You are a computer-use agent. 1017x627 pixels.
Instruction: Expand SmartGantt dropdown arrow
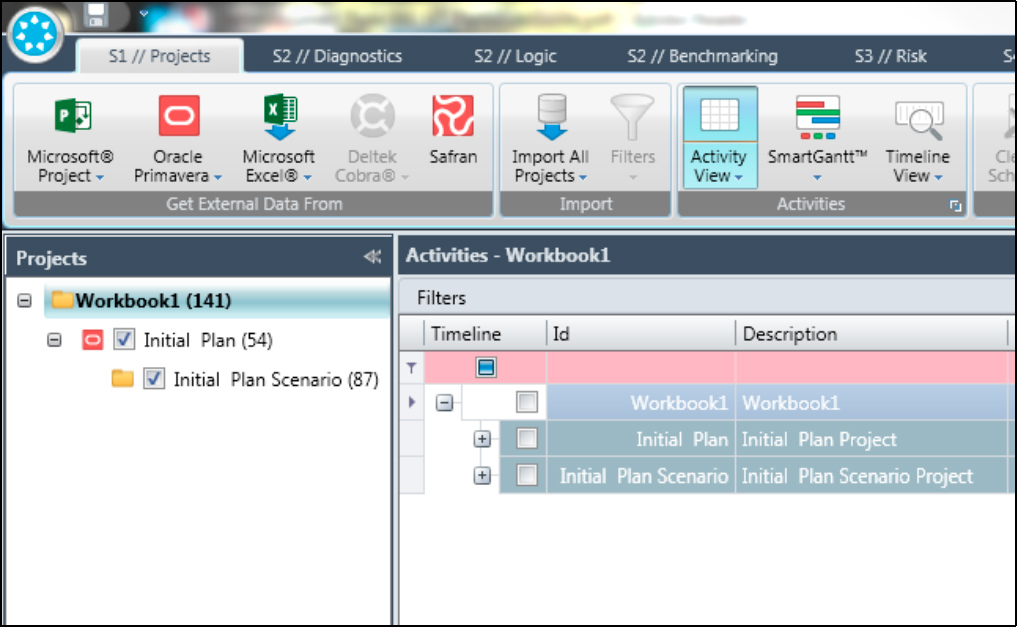pyautogui.click(x=817, y=177)
